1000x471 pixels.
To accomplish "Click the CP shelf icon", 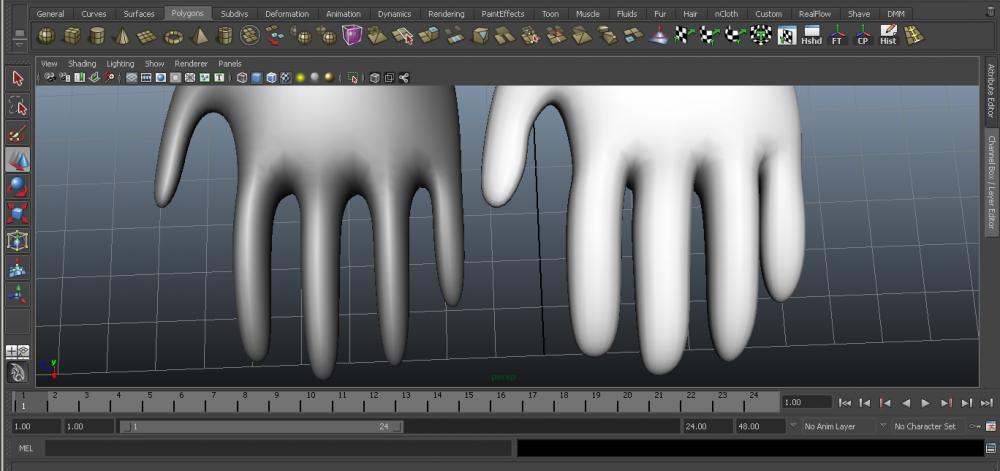I will [x=862, y=36].
